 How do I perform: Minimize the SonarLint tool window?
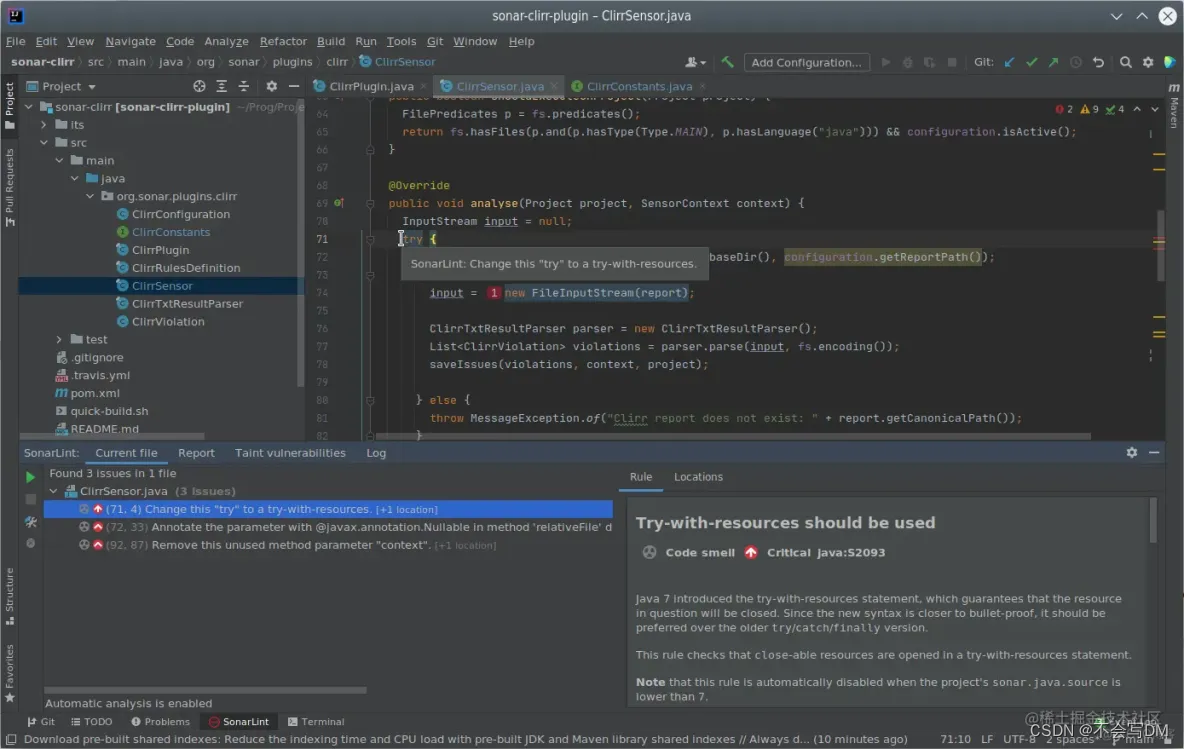[1154, 452]
